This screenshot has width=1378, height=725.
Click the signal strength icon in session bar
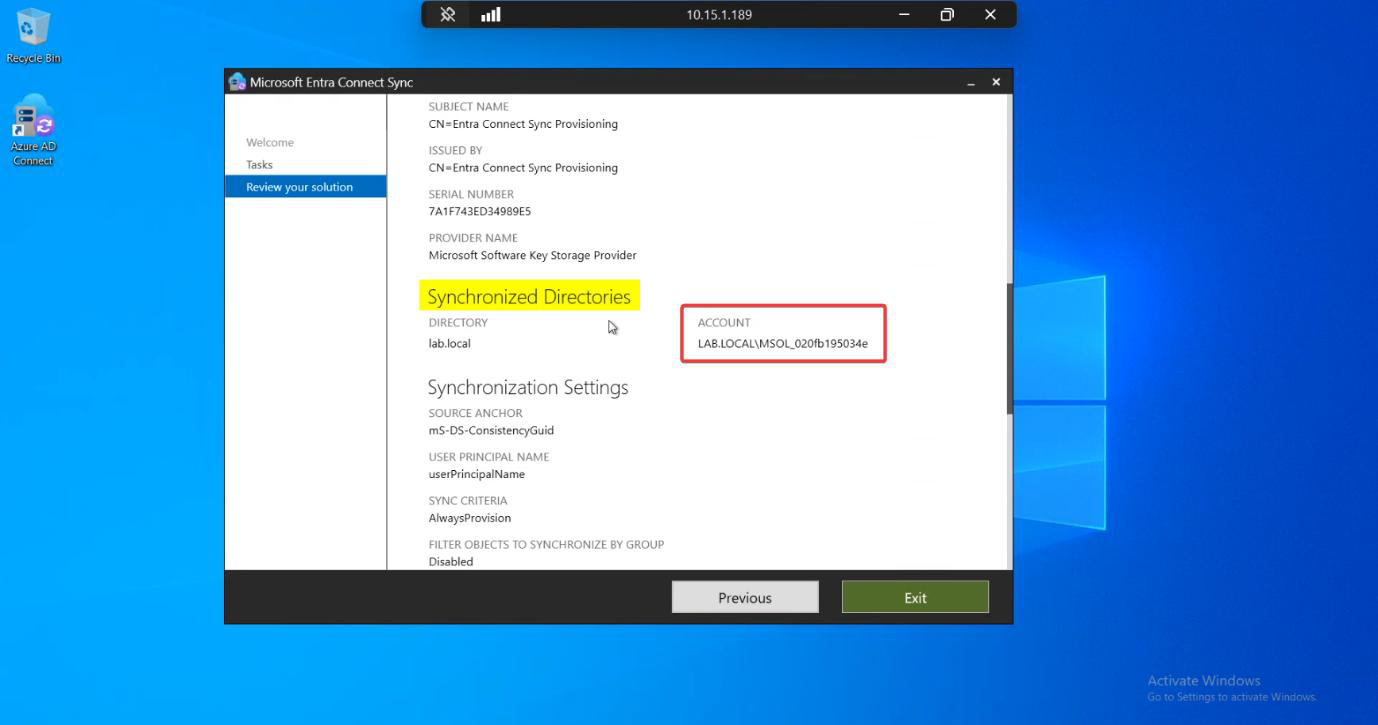pos(490,14)
